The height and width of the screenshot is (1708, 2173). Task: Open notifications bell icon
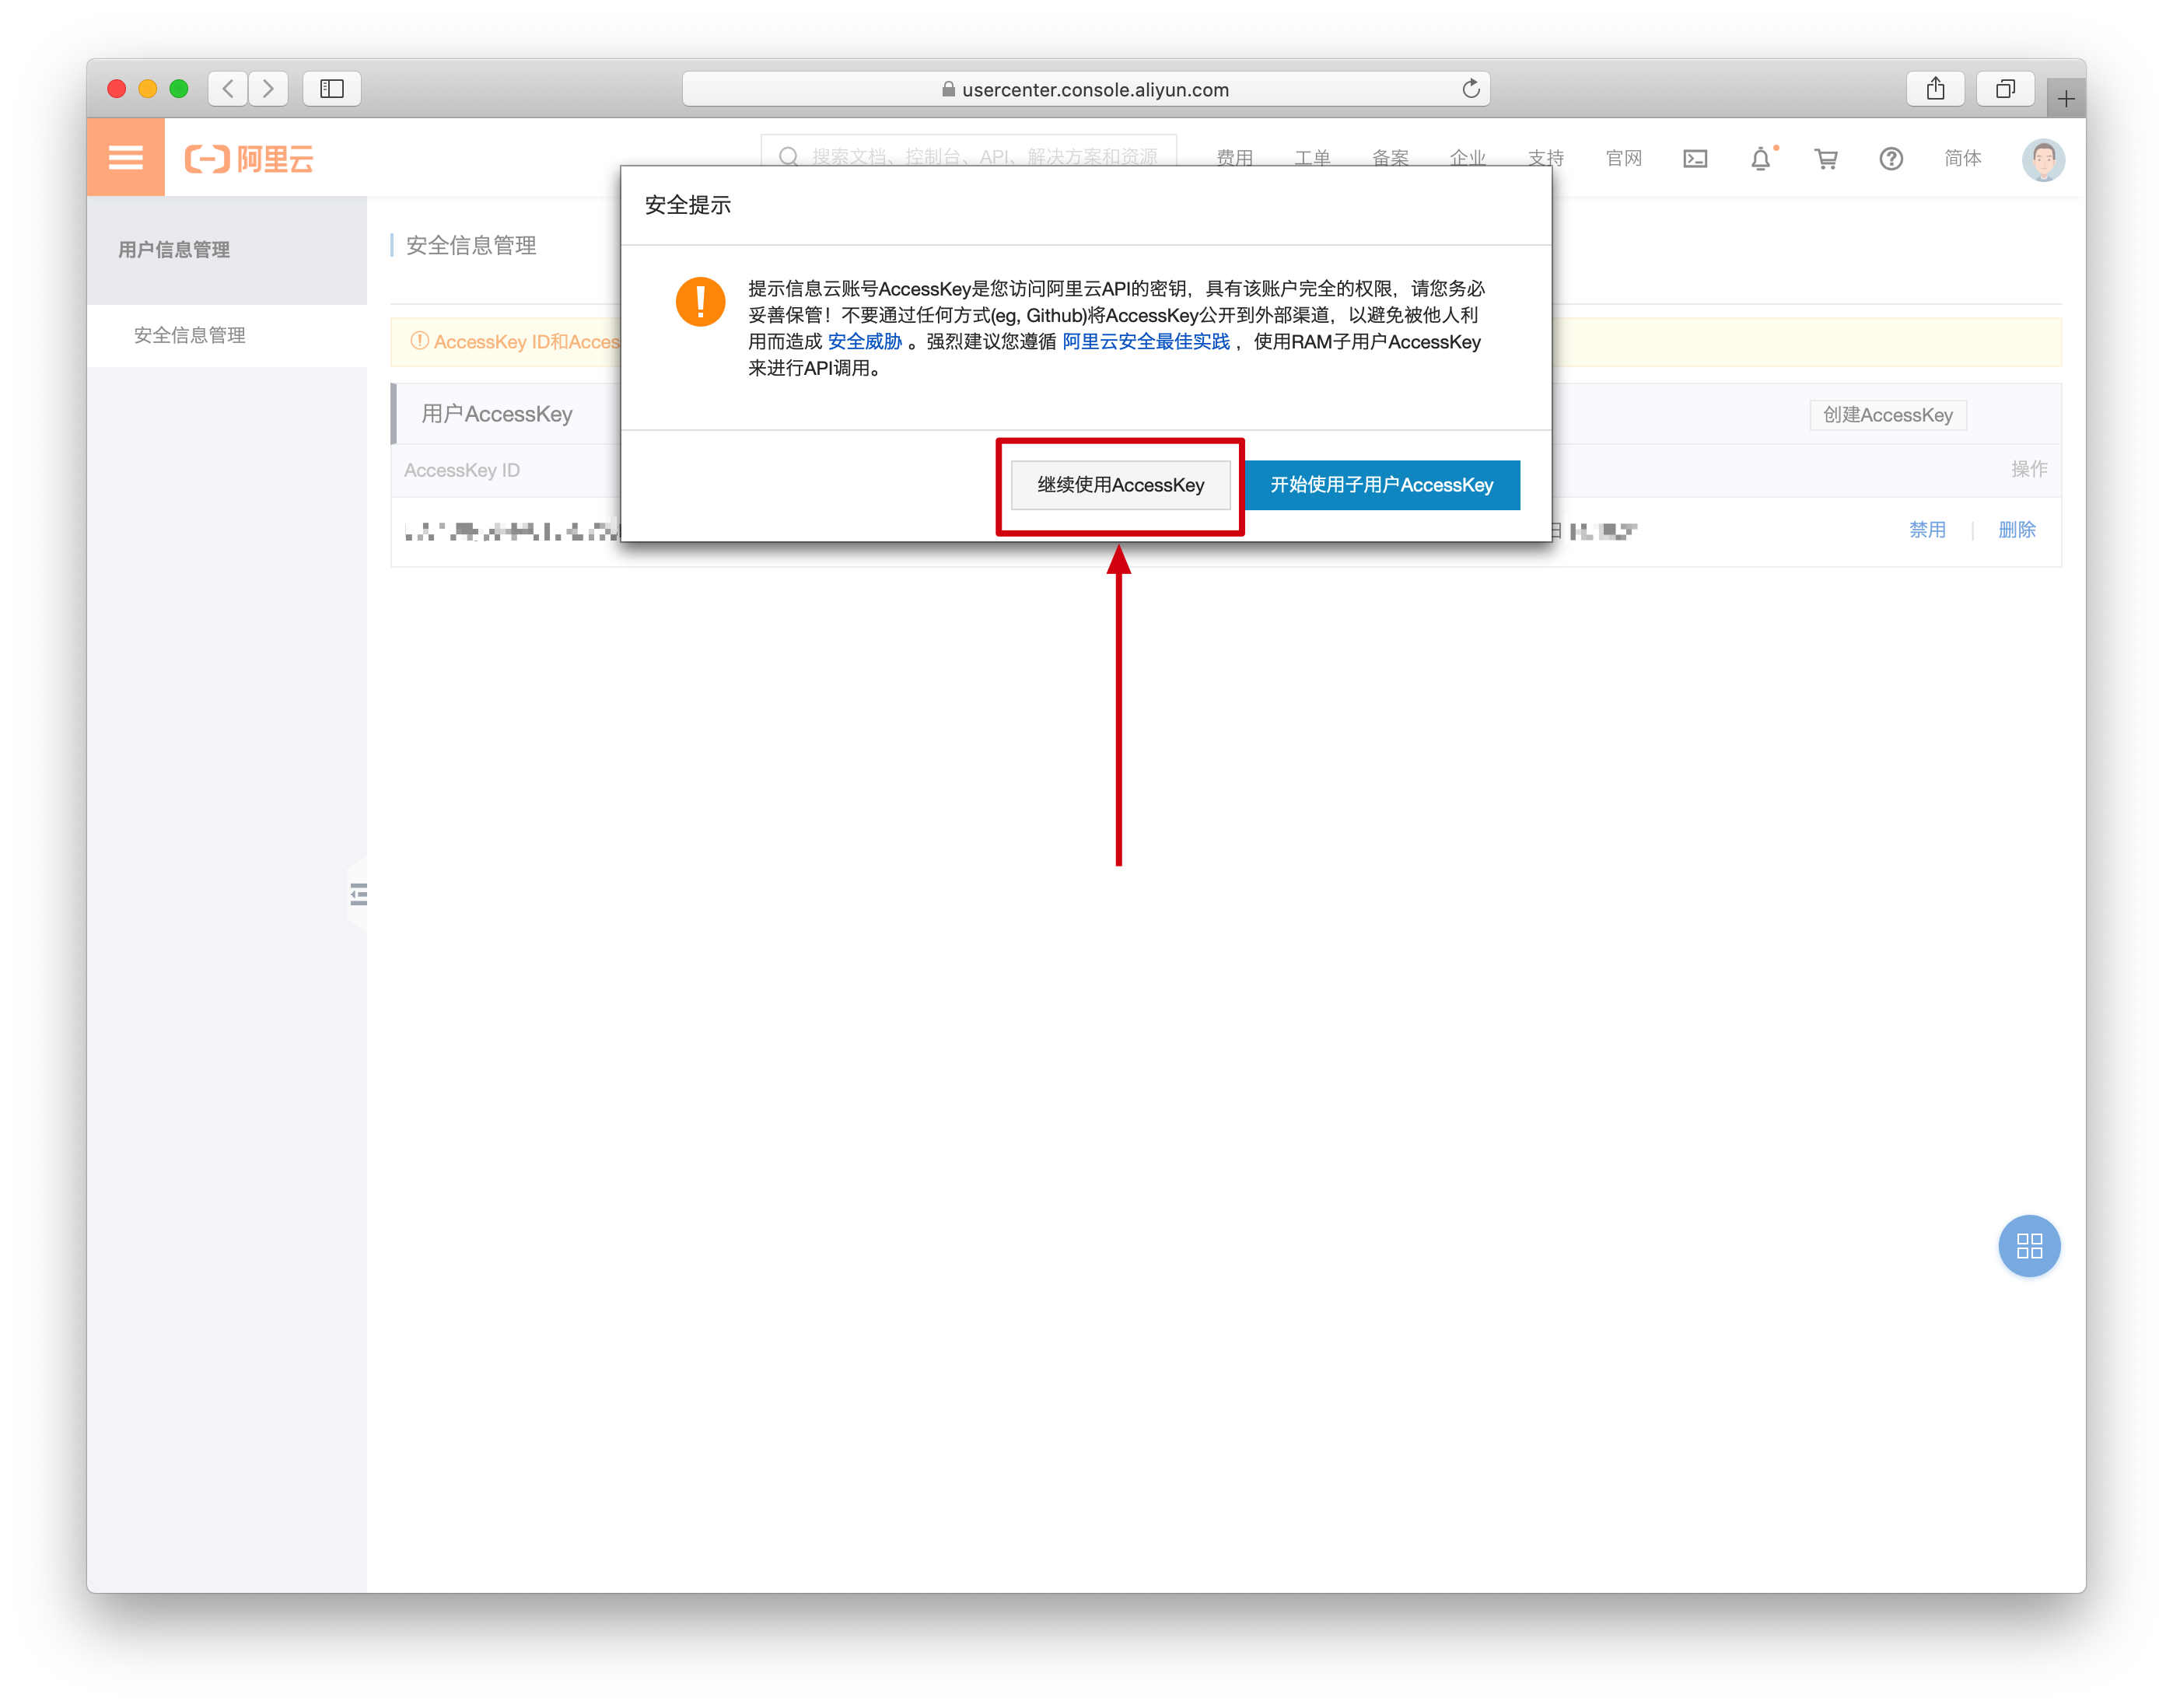pyautogui.click(x=1761, y=158)
